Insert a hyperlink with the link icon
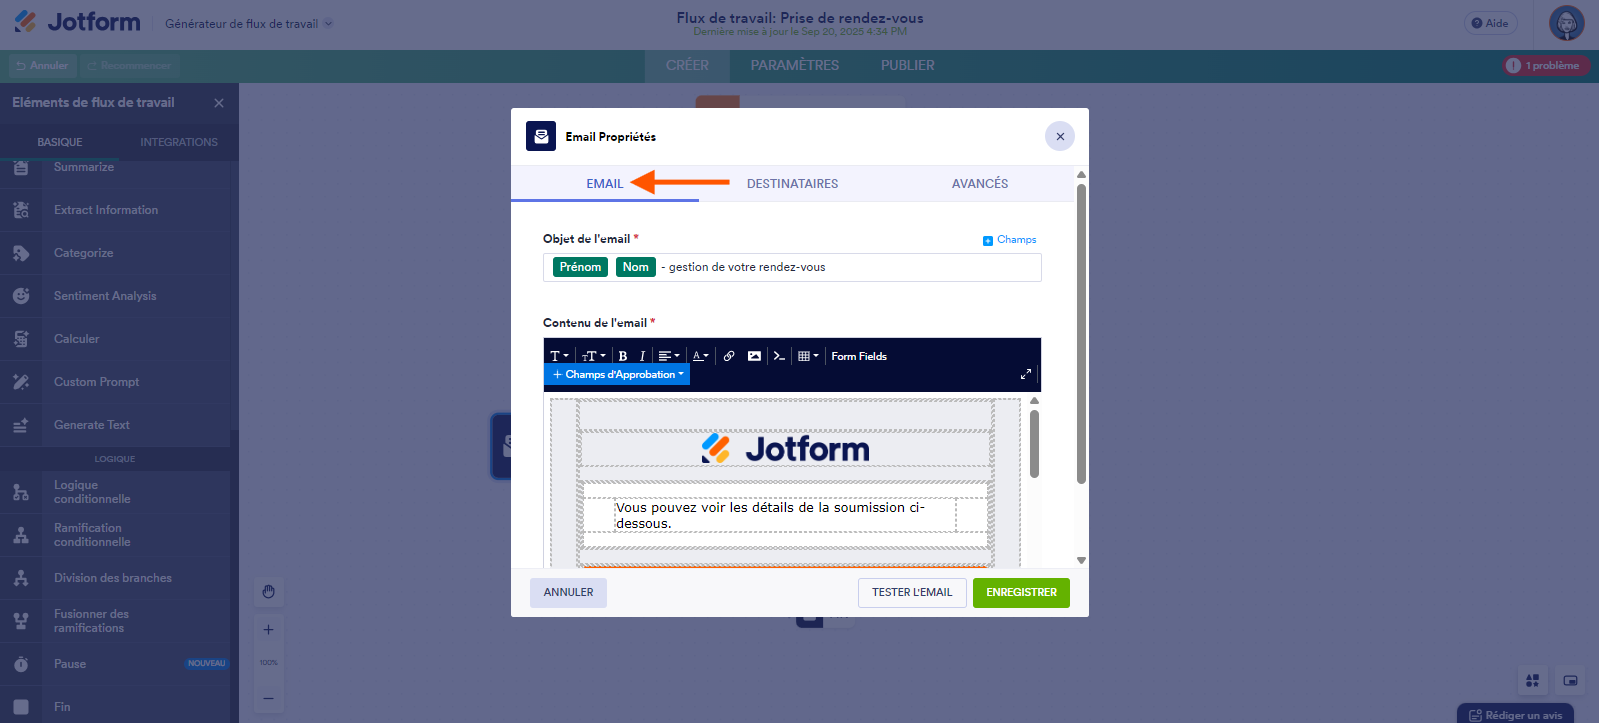 click(729, 356)
